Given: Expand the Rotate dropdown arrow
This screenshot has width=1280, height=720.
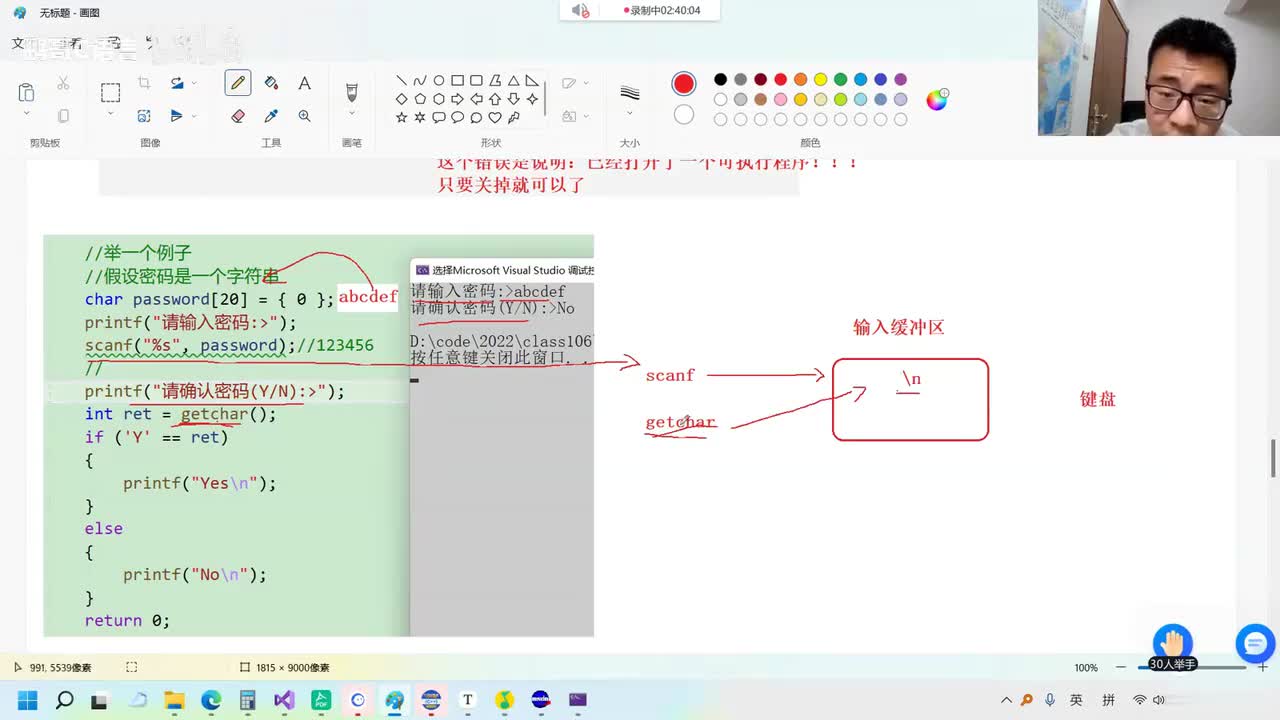Looking at the screenshot, I should tap(194, 83).
